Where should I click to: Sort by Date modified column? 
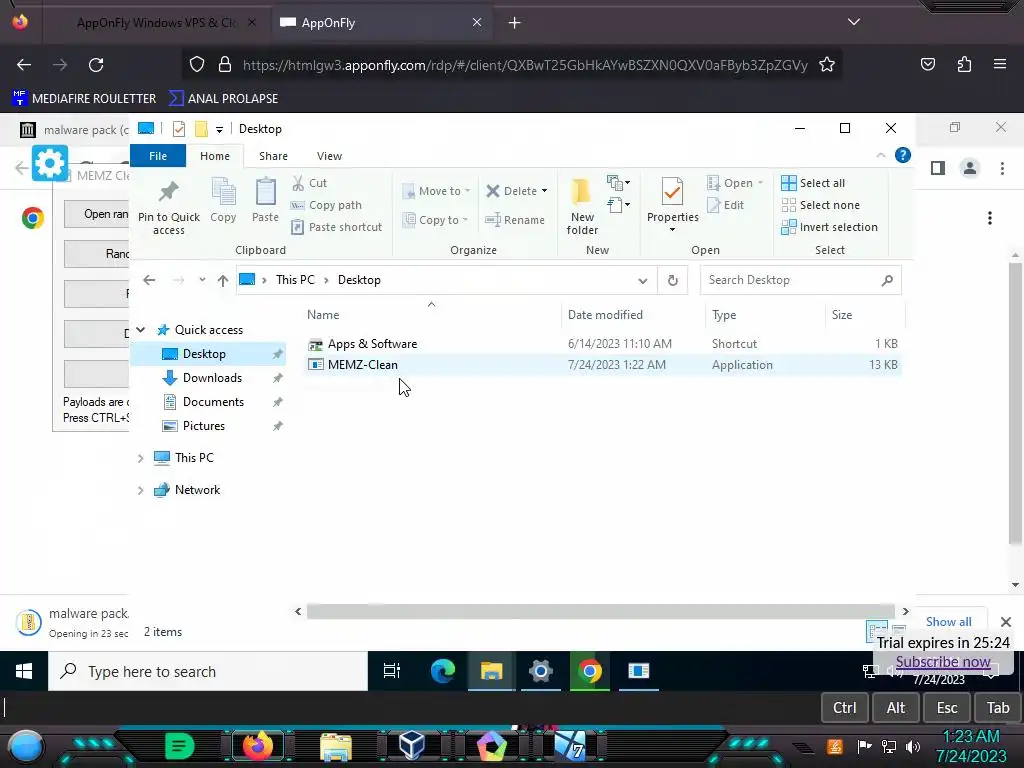tap(605, 315)
